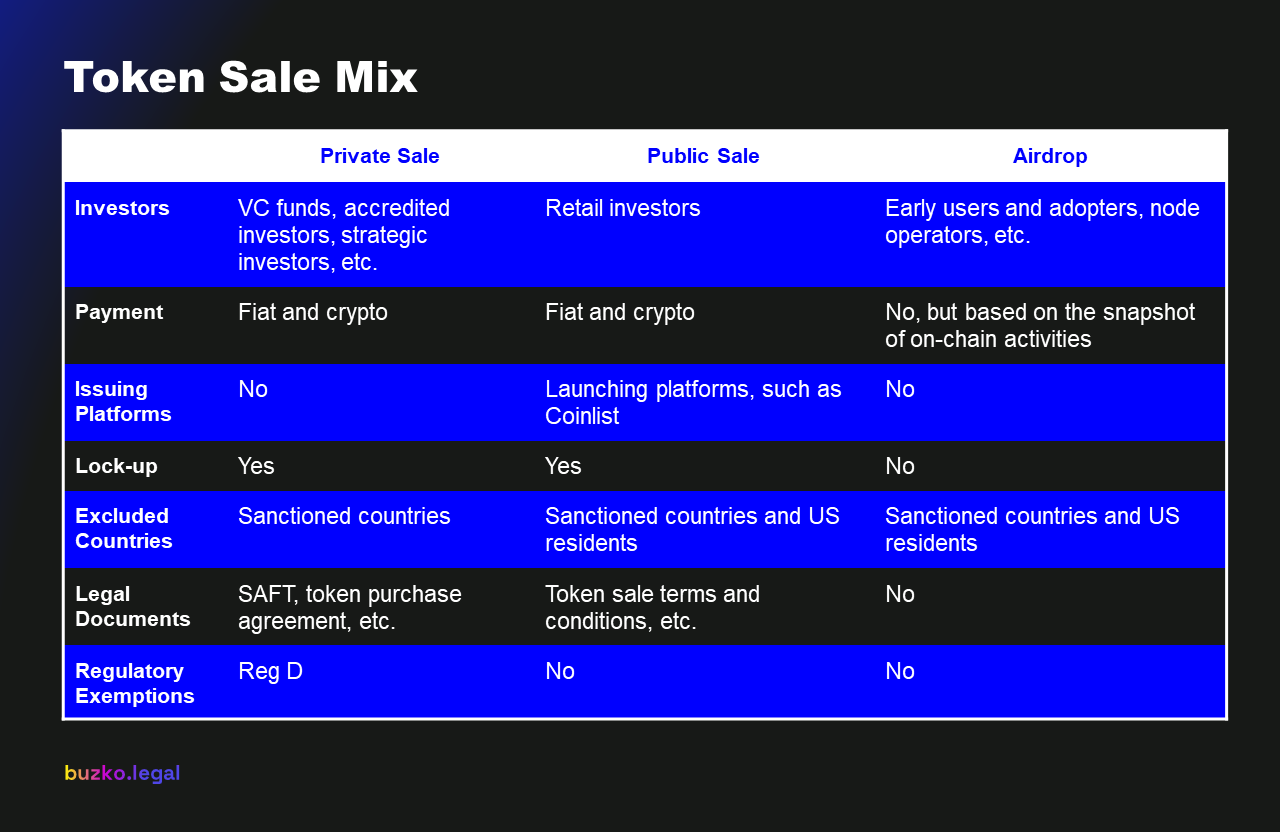Click the Investors row label
Viewport: 1280px width, 832px height.
pyautogui.click(x=122, y=208)
